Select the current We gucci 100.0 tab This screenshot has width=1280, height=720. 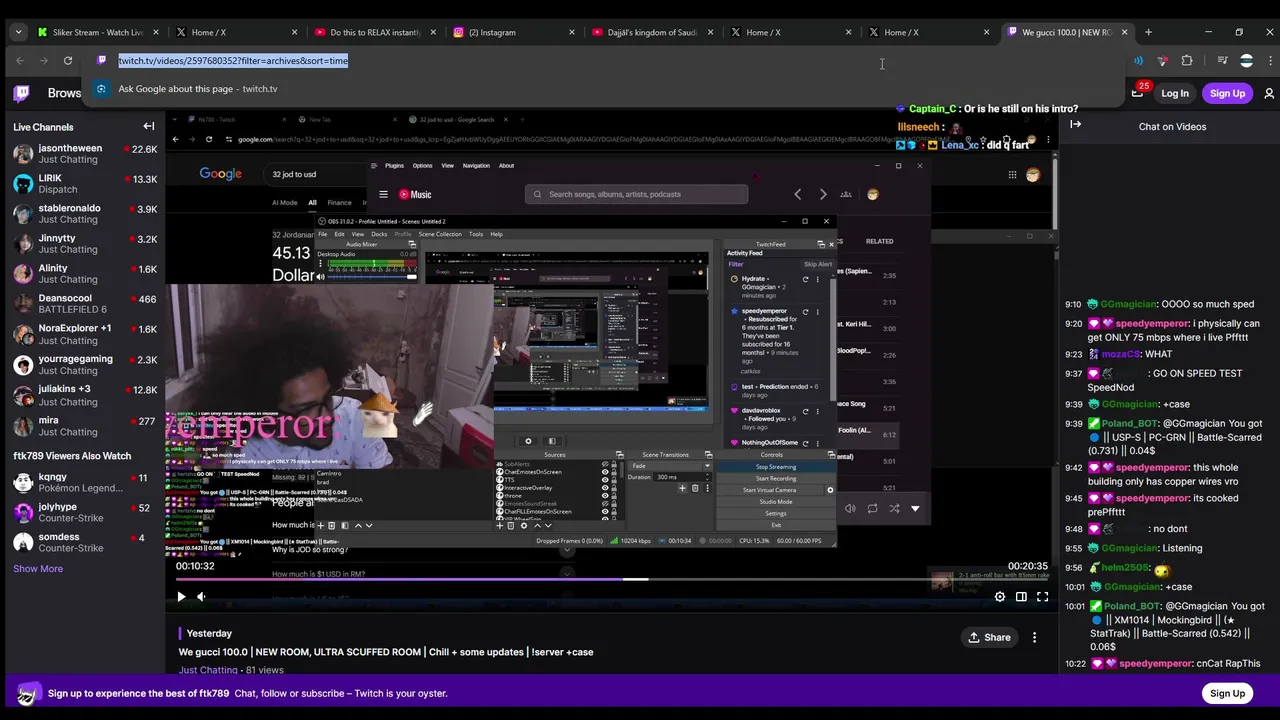click(1066, 32)
